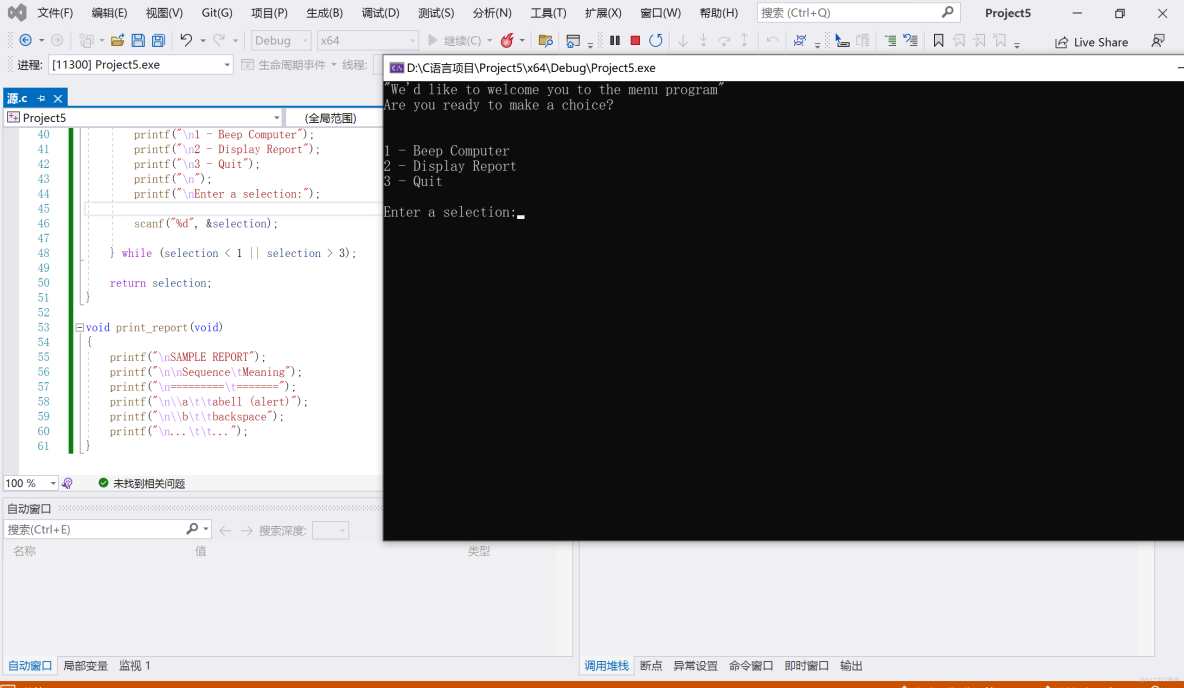Open the 帮助(H) menu

[x=718, y=13]
